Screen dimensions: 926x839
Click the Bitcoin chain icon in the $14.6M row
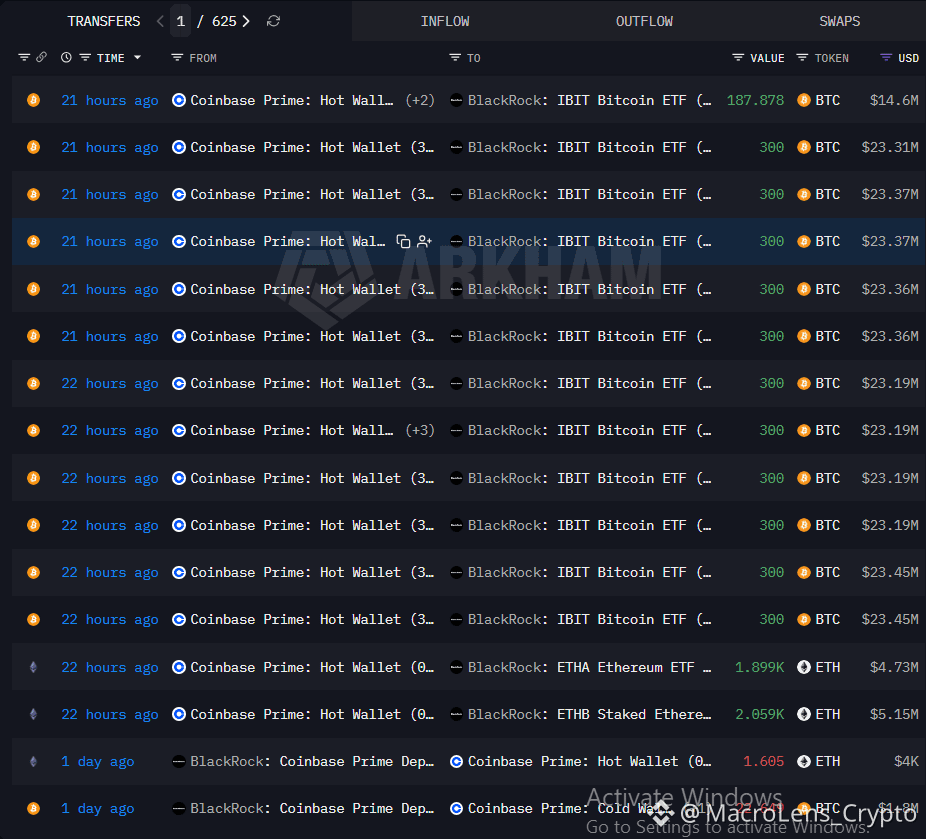[34, 100]
